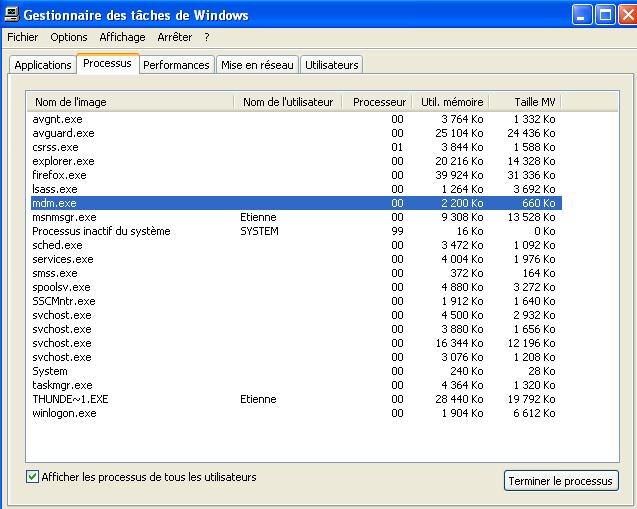Sort by Processeur column header

(379, 102)
